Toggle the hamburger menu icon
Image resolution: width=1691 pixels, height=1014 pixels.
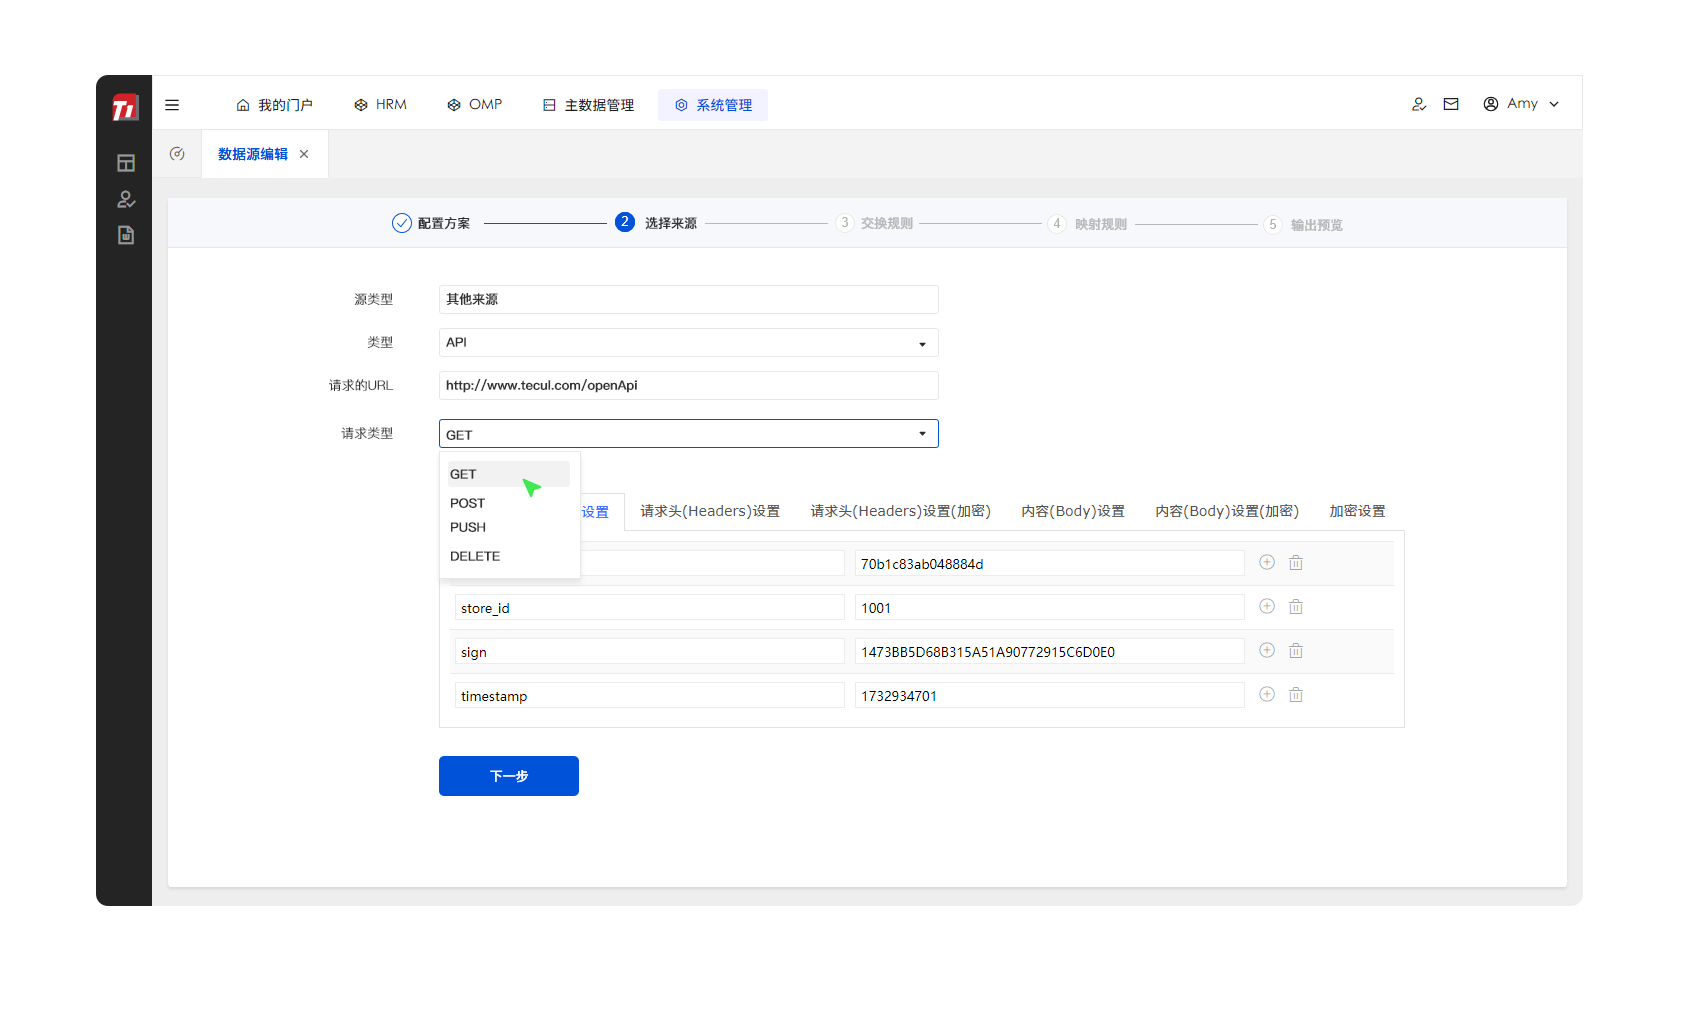(172, 105)
